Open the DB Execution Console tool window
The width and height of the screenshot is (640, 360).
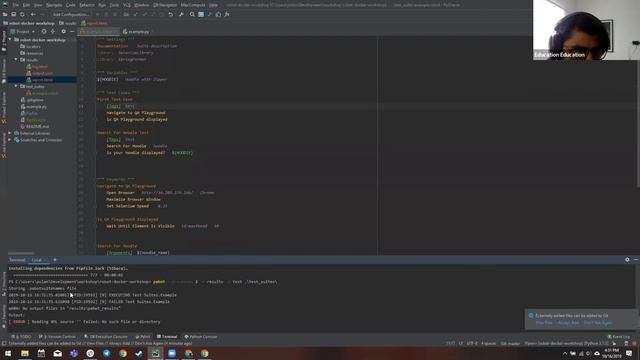tap(106, 337)
